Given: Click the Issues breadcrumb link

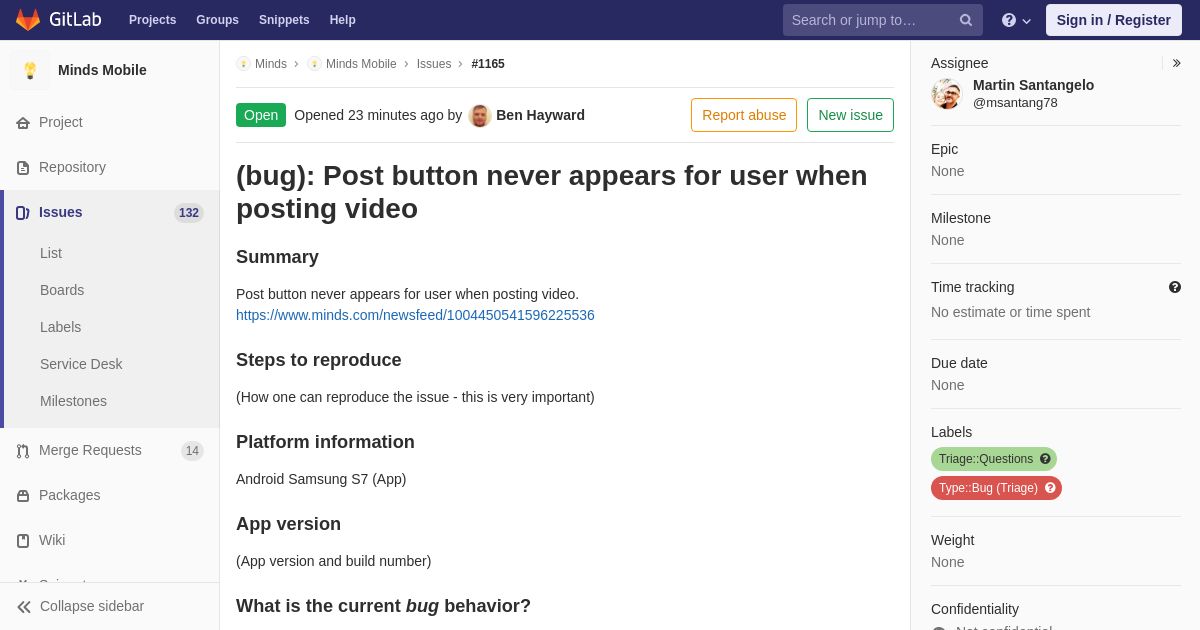Looking at the screenshot, I should click(x=434, y=64).
